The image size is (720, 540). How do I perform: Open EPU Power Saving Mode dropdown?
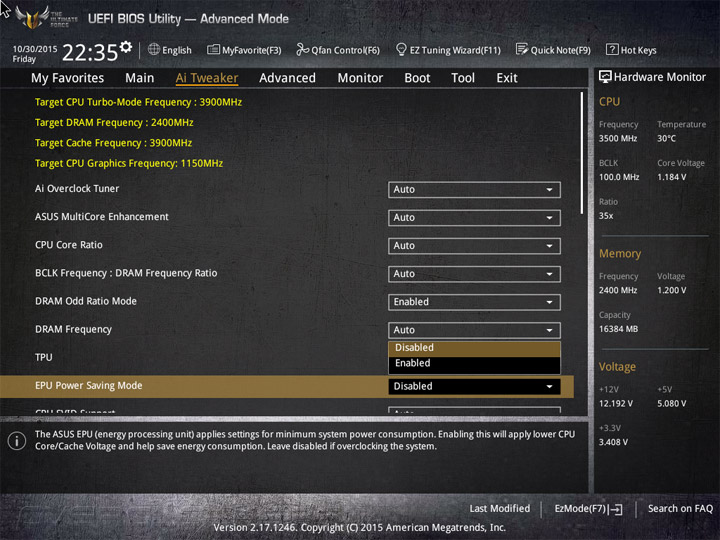coord(474,386)
